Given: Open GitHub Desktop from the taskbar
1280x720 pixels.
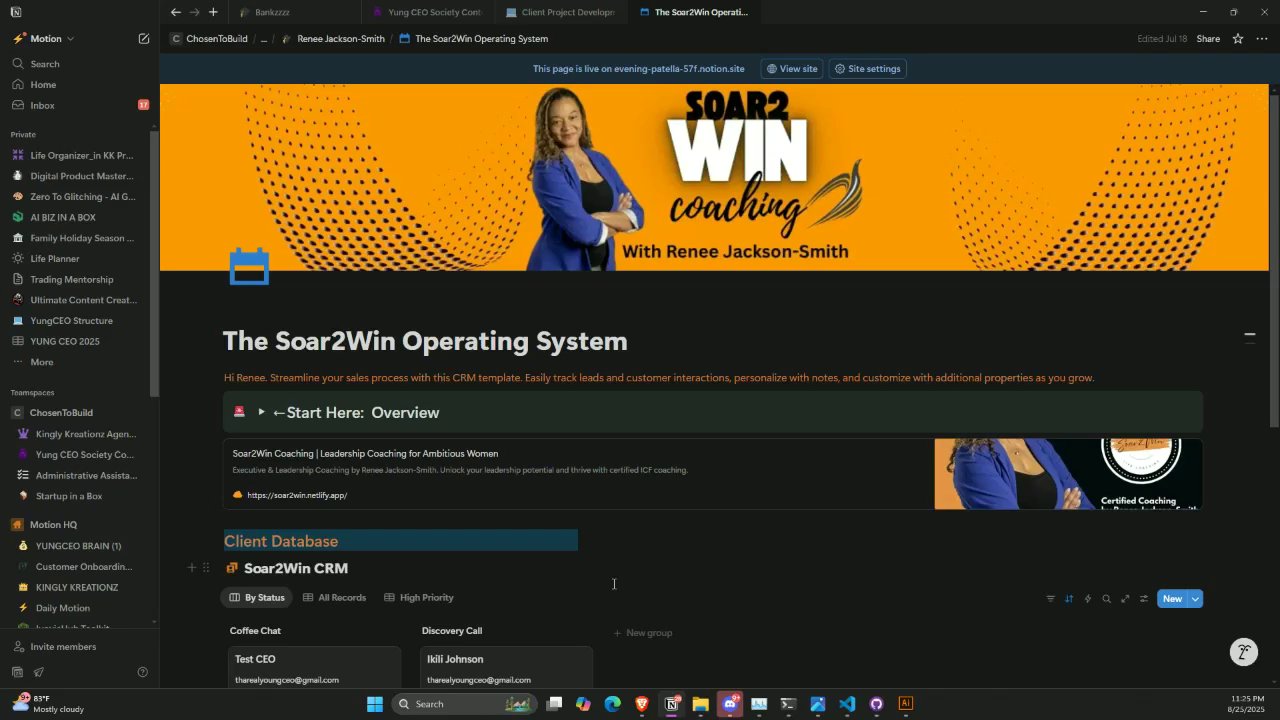Looking at the screenshot, I should 876,704.
